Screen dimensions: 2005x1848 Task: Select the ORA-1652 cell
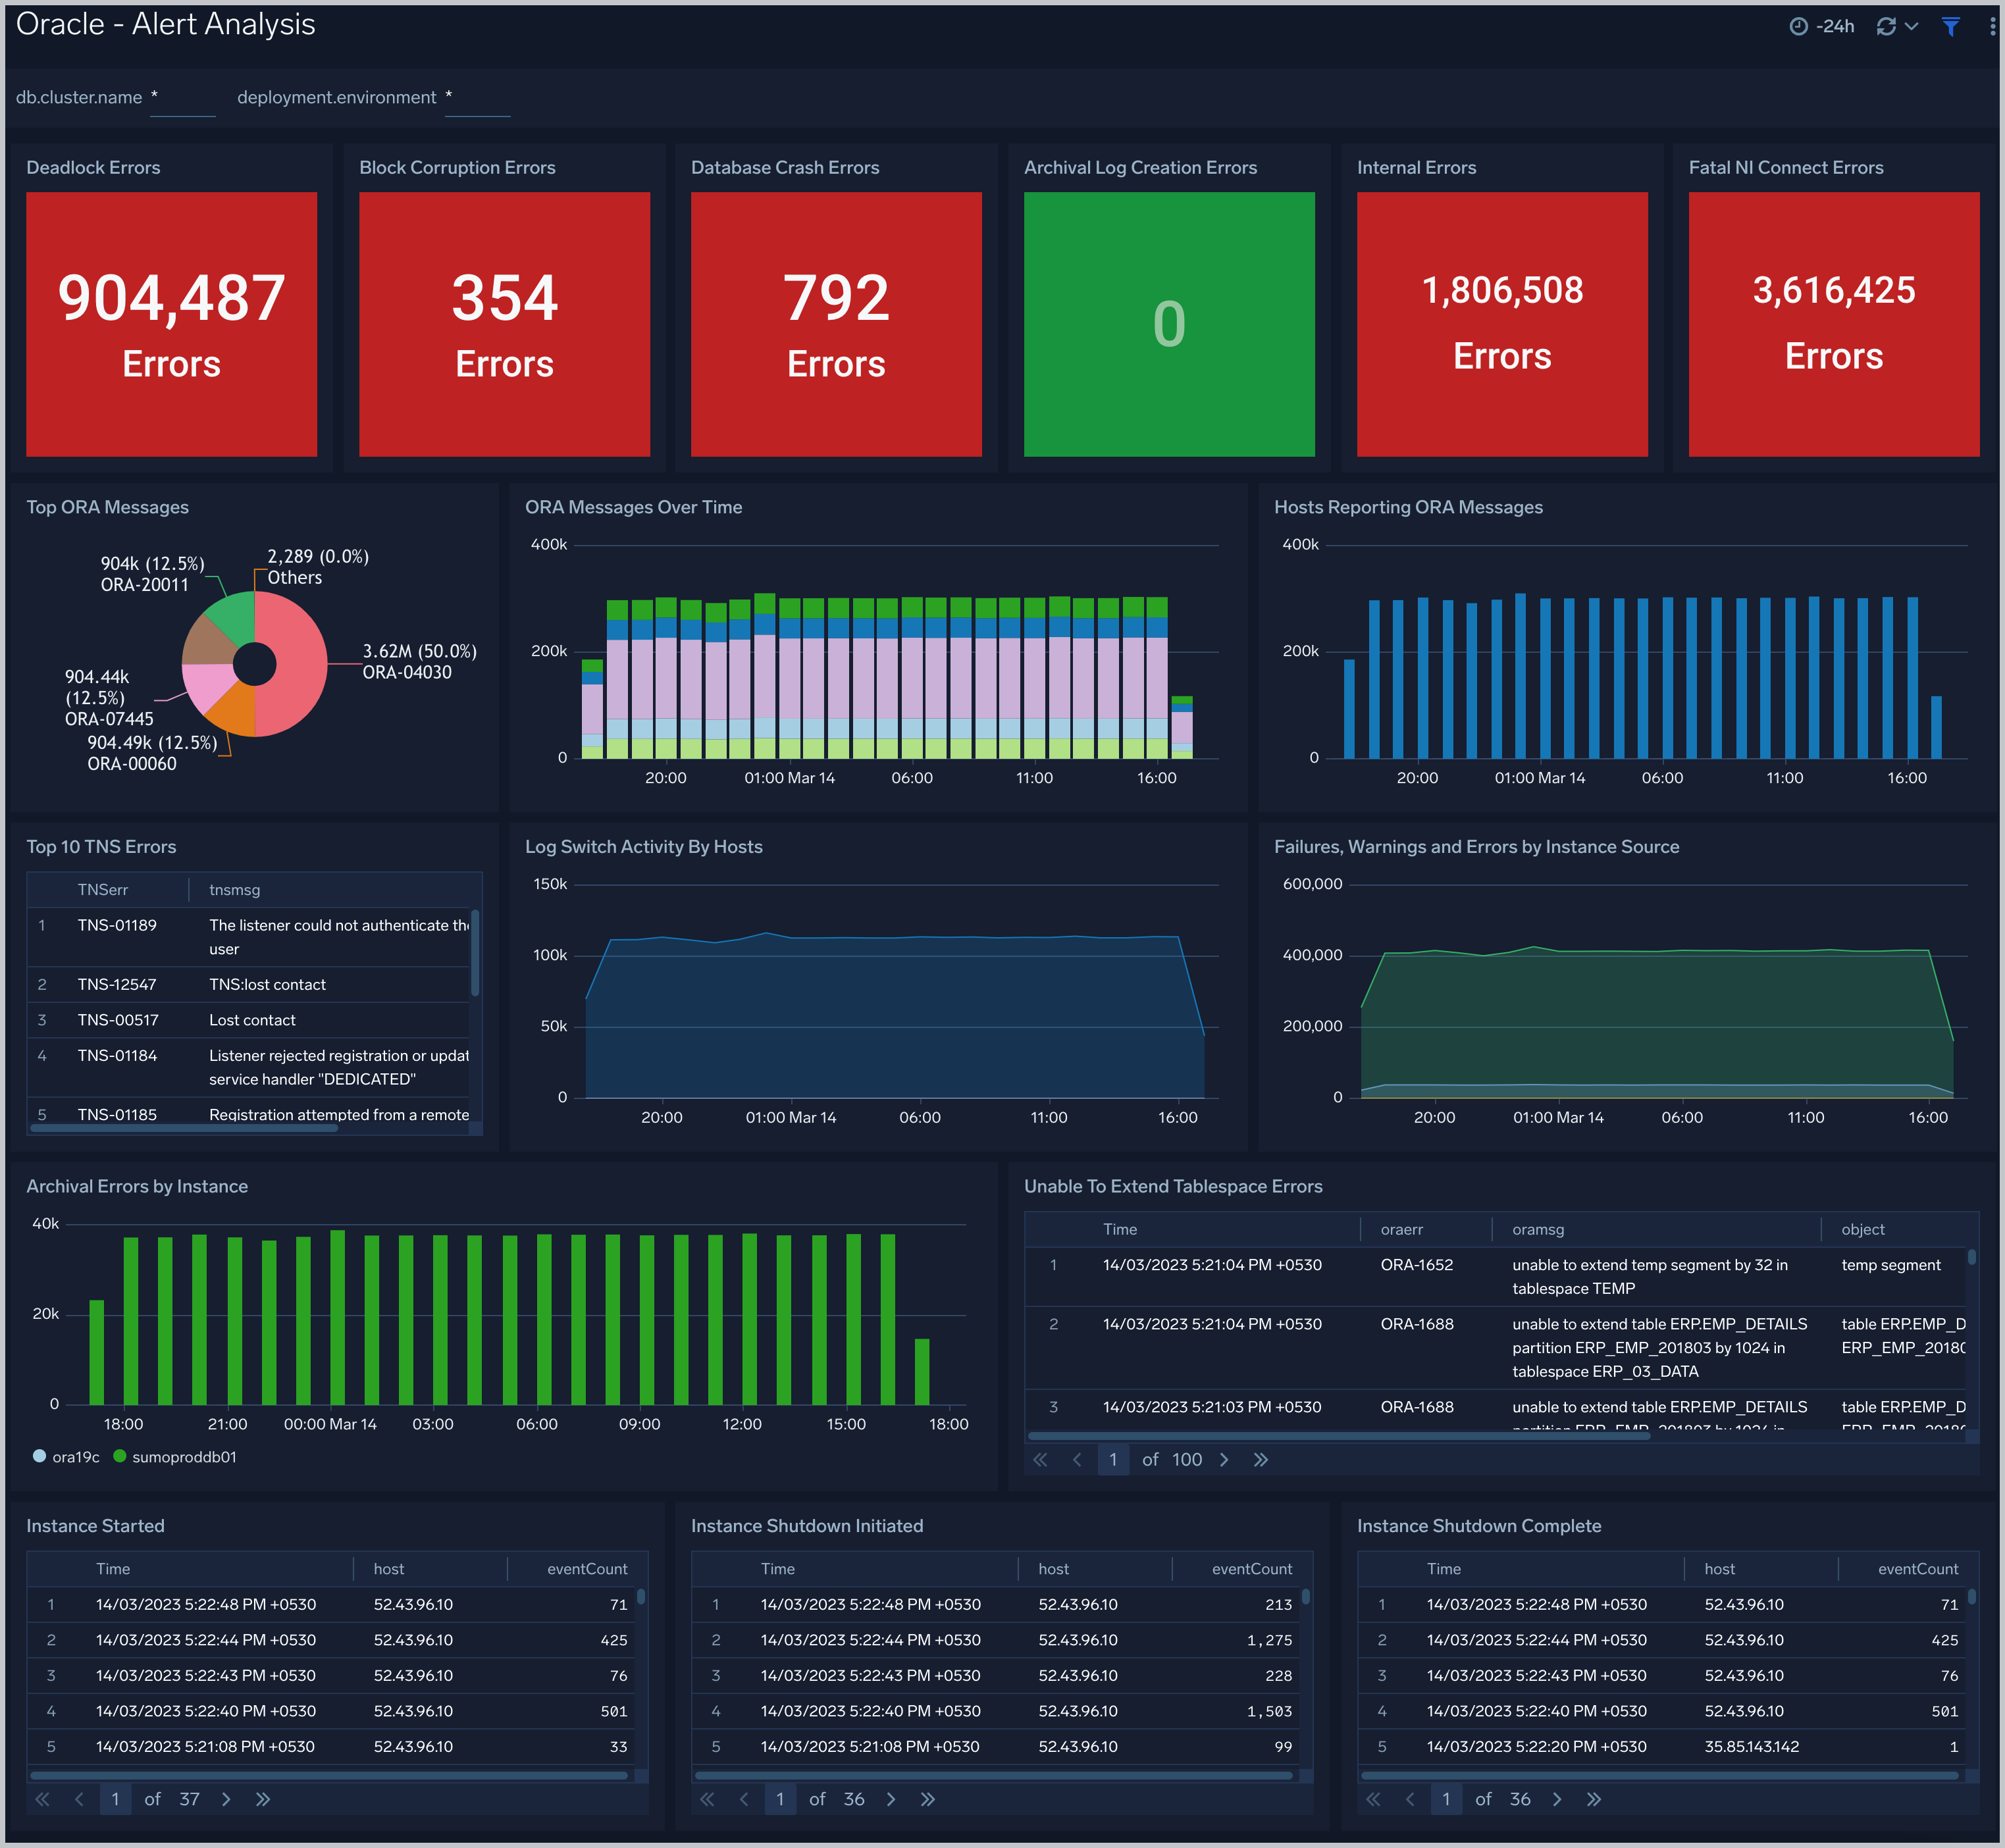[x=1417, y=1265]
